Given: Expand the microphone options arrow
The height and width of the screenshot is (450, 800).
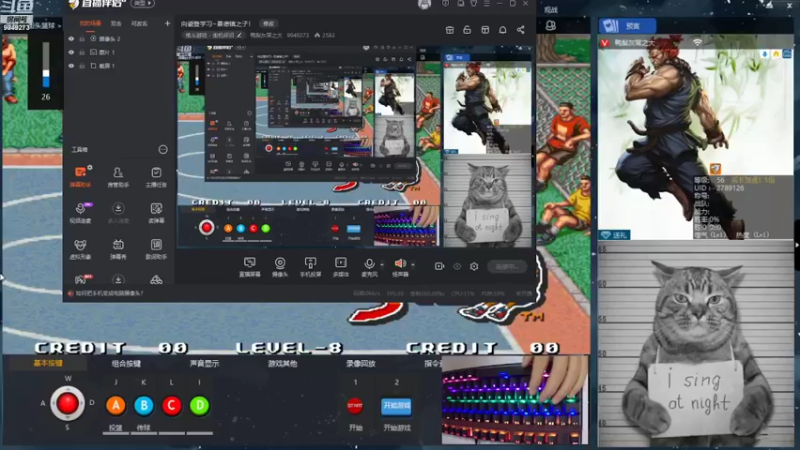Looking at the screenshot, I should 382,265.
